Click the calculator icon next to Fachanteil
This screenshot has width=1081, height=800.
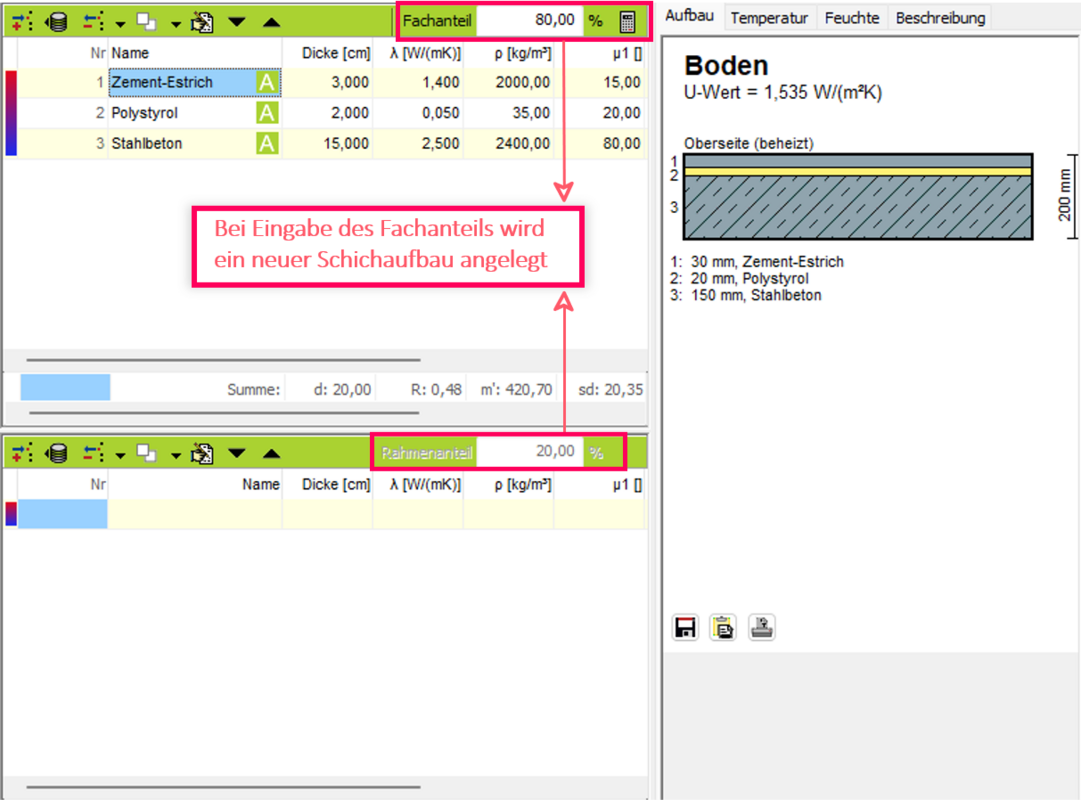pos(627,21)
